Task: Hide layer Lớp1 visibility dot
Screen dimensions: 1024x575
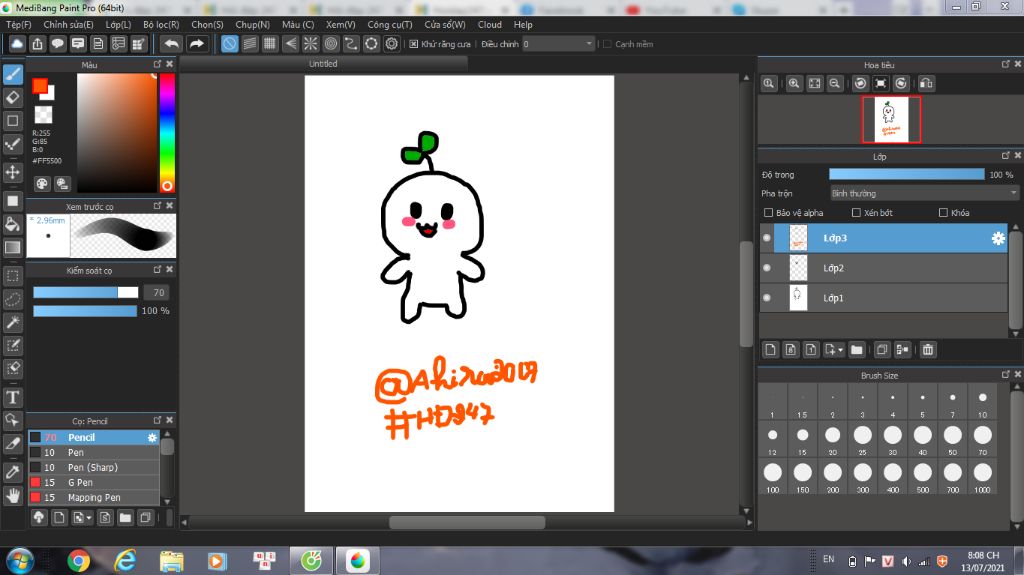Action: (x=767, y=298)
